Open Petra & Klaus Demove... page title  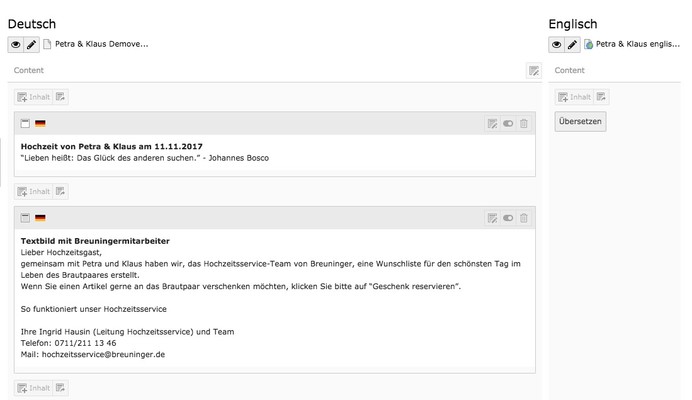(102, 44)
